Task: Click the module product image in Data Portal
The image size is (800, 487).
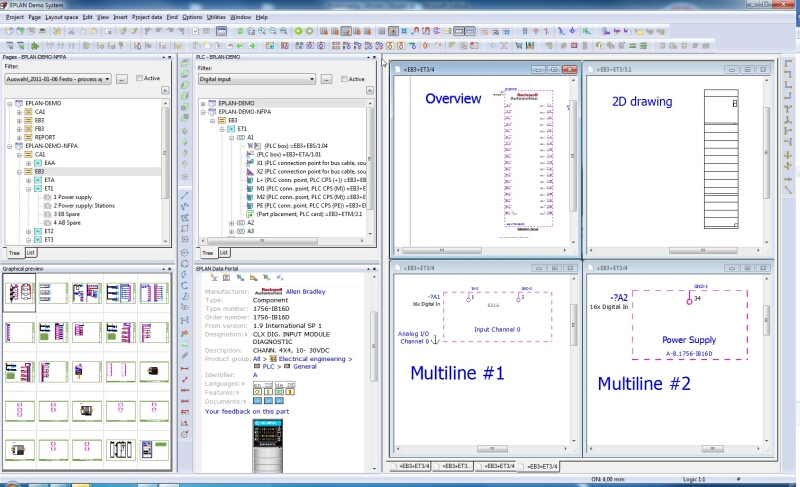Action: click(x=267, y=446)
